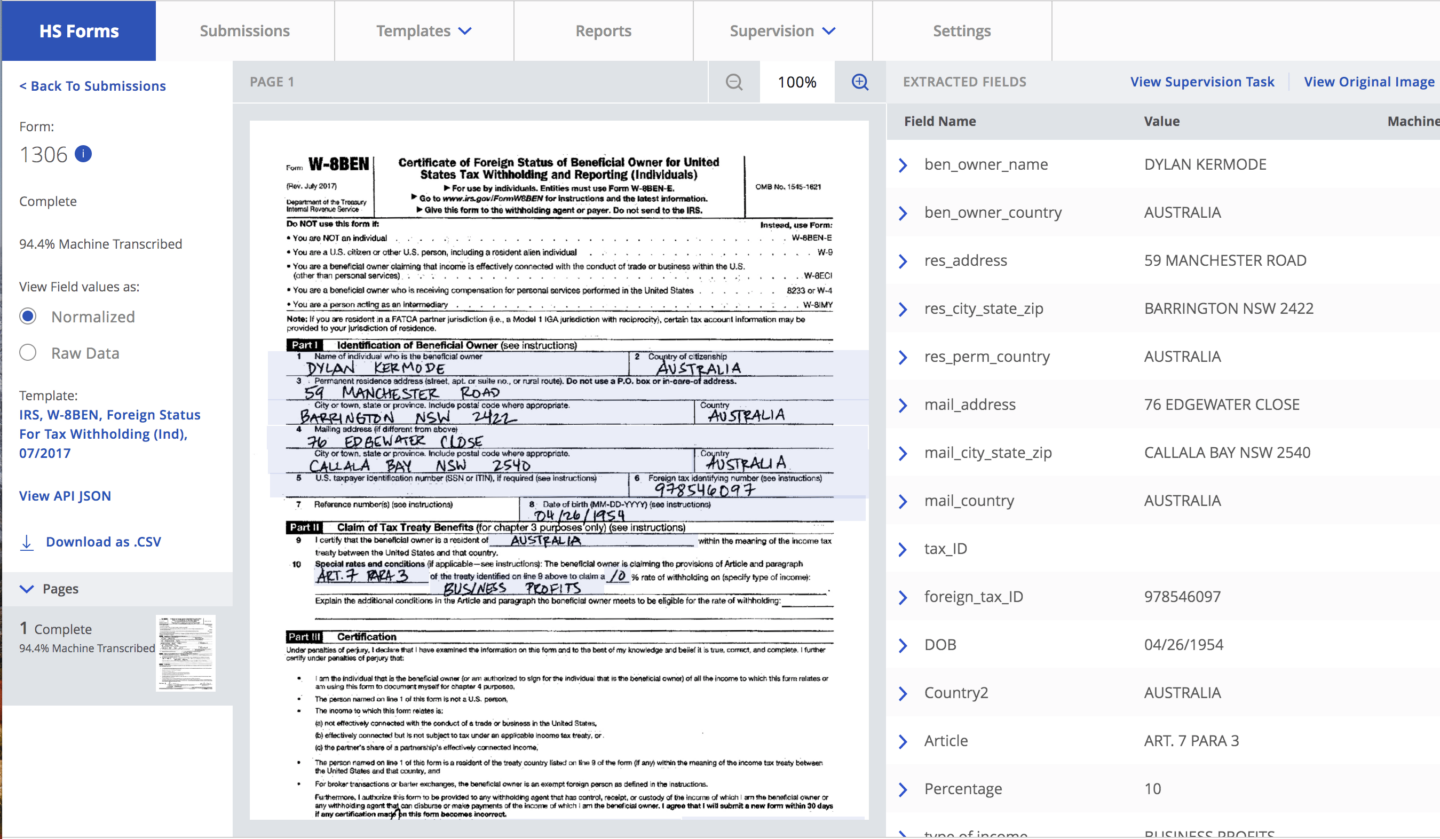1440x839 pixels.
Task: Click the 76 EDGEWATER CLOSE value
Action: pos(1222,405)
